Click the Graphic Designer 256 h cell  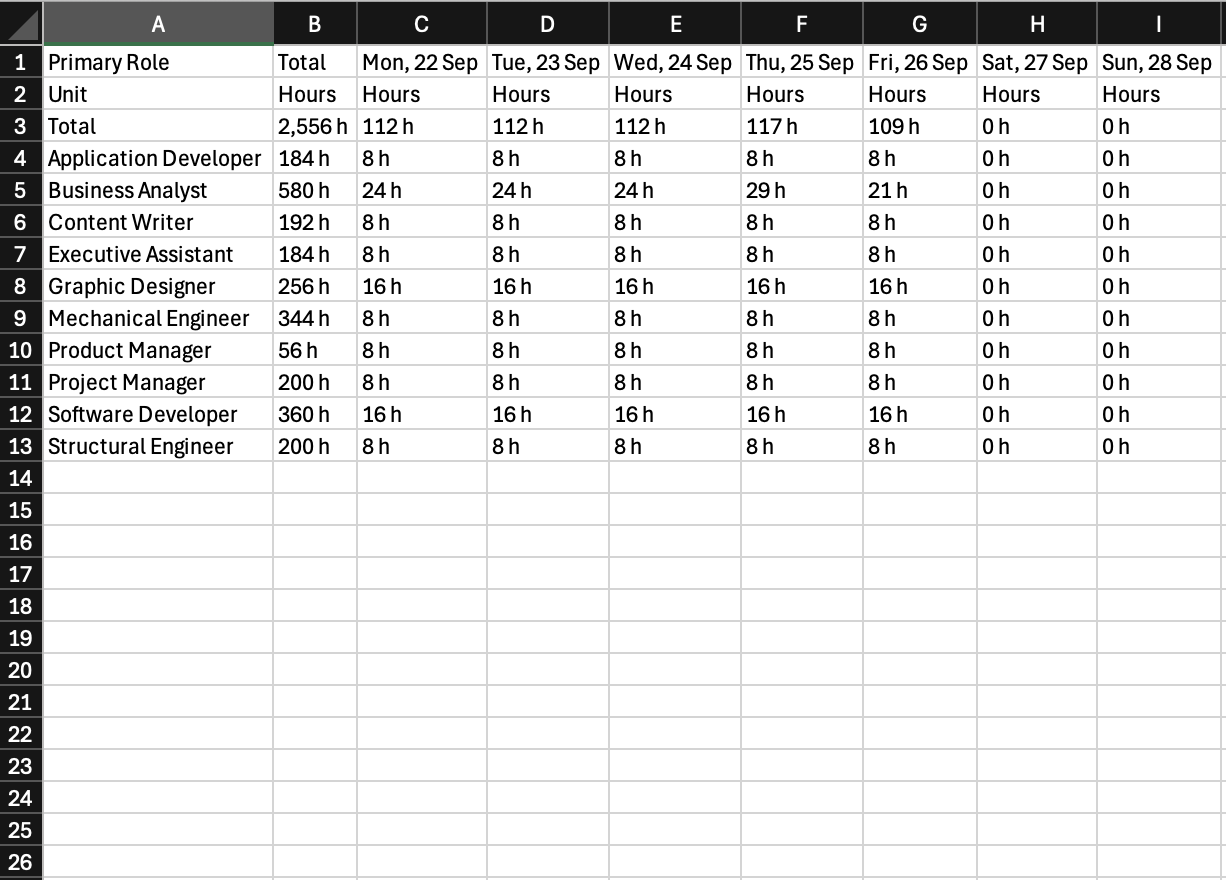(315, 286)
